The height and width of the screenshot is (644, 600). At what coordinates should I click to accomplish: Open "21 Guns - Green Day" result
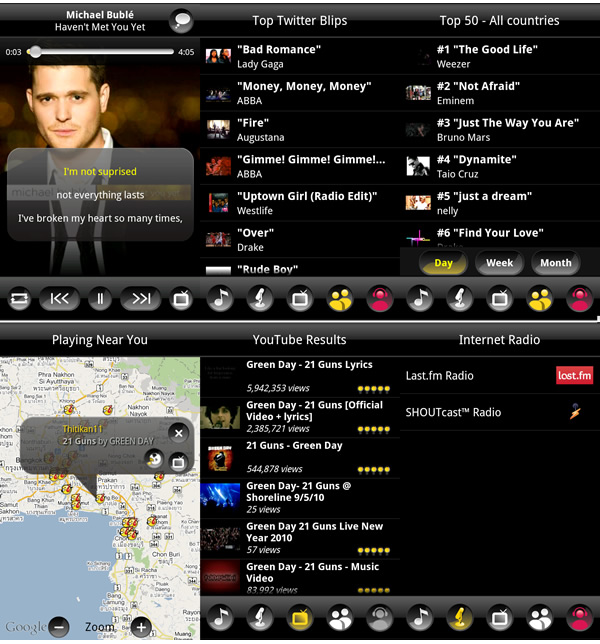[x=300, y=457]
